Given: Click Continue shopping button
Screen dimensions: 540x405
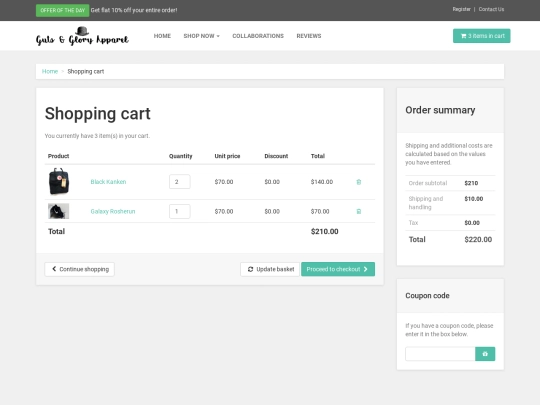Looking at the screenshot, I should [x=80, y=269].
